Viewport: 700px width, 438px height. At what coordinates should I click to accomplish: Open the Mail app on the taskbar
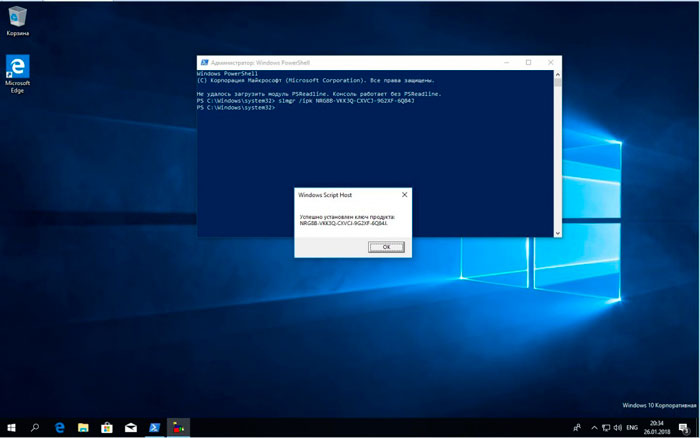pyautogui.click(x=131, y=428)
